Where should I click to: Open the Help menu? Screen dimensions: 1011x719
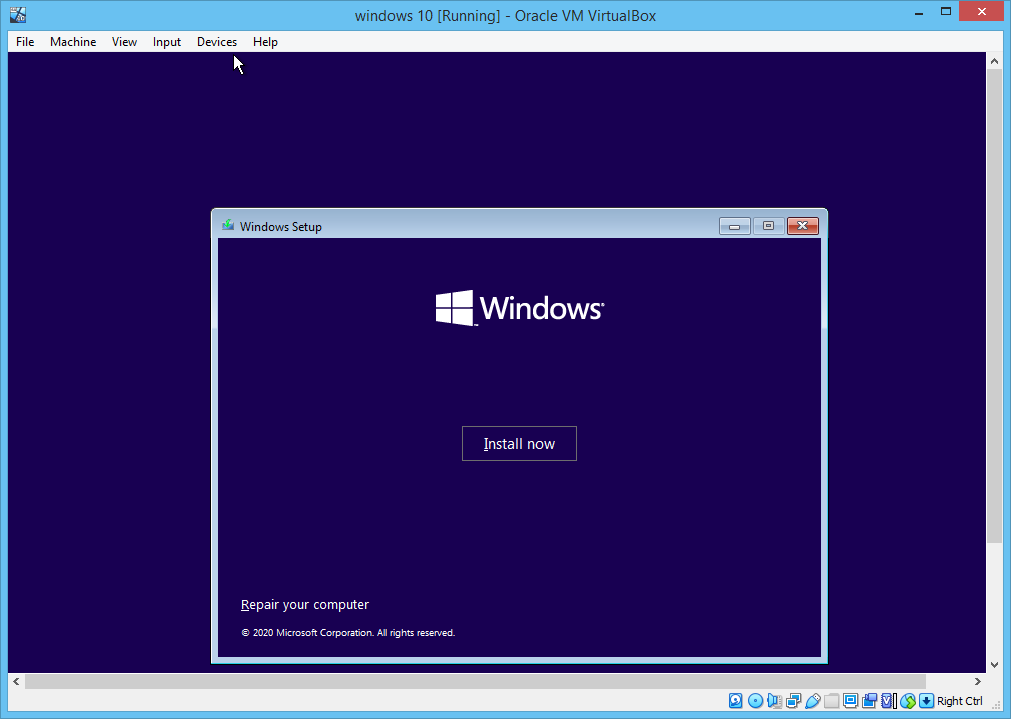pyautogui.click(x=265, y=42)
